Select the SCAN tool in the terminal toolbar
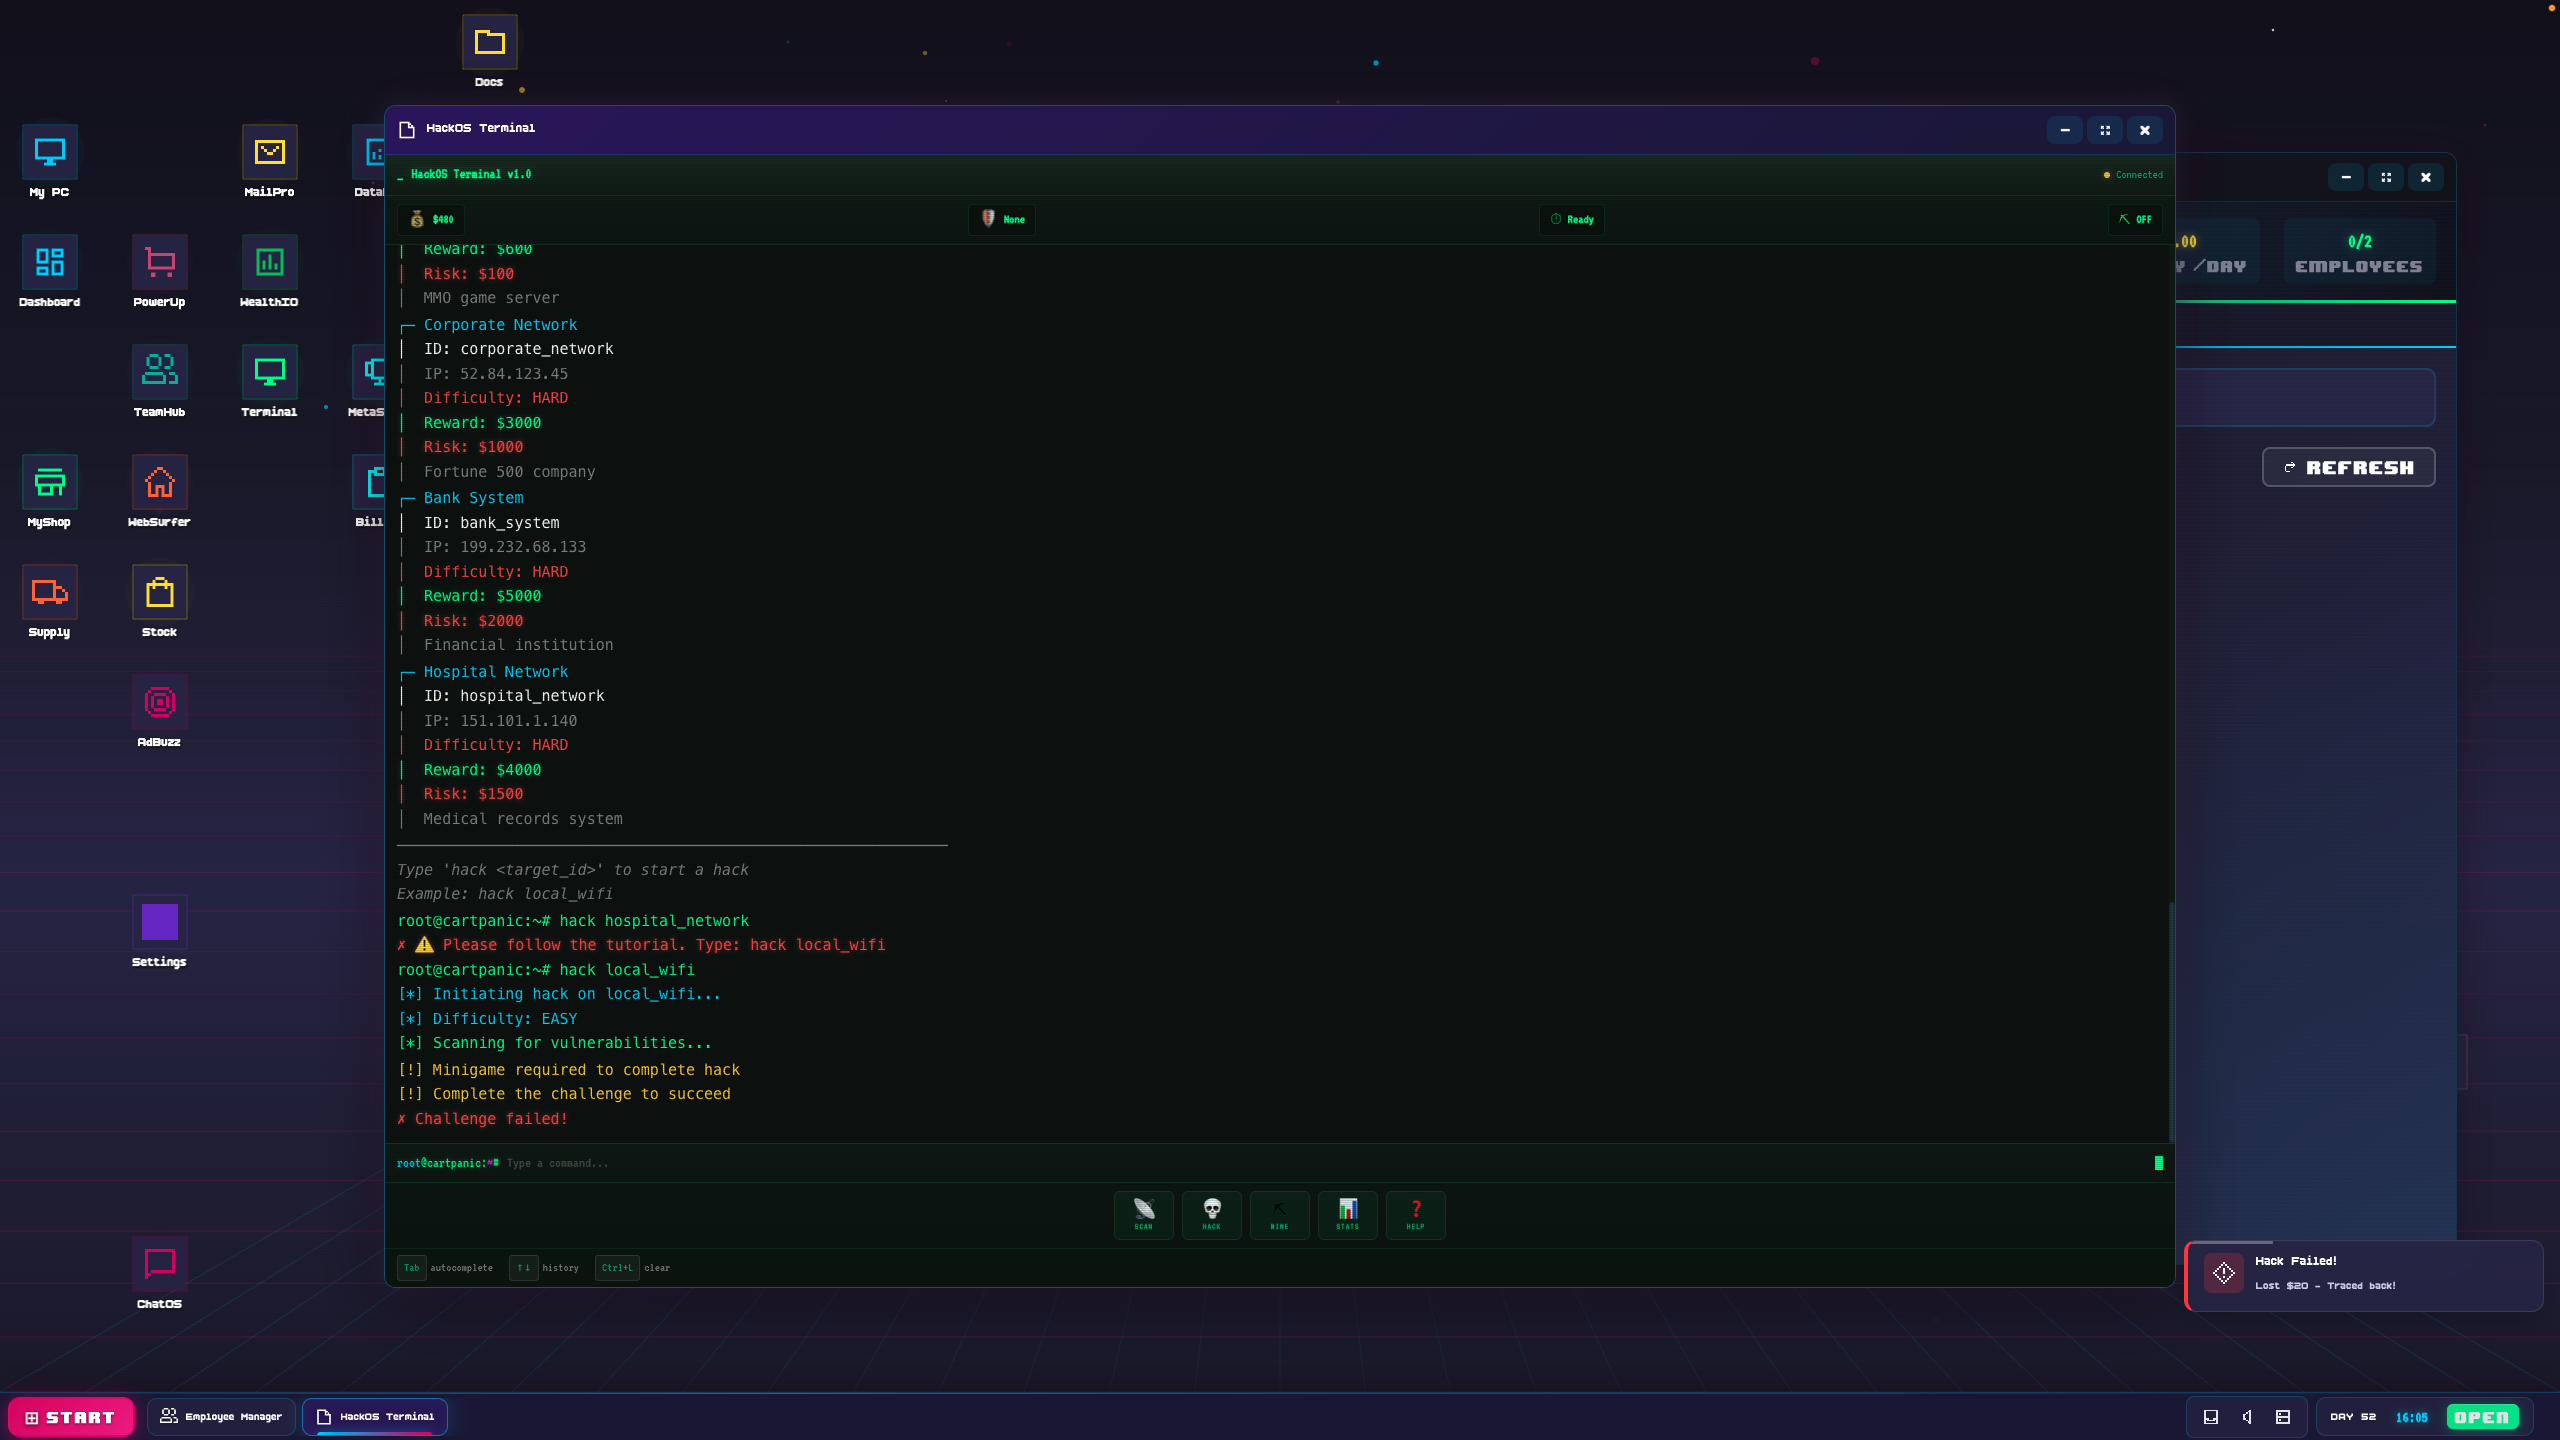Screen dimensions: 2560x1440 1143,1215
